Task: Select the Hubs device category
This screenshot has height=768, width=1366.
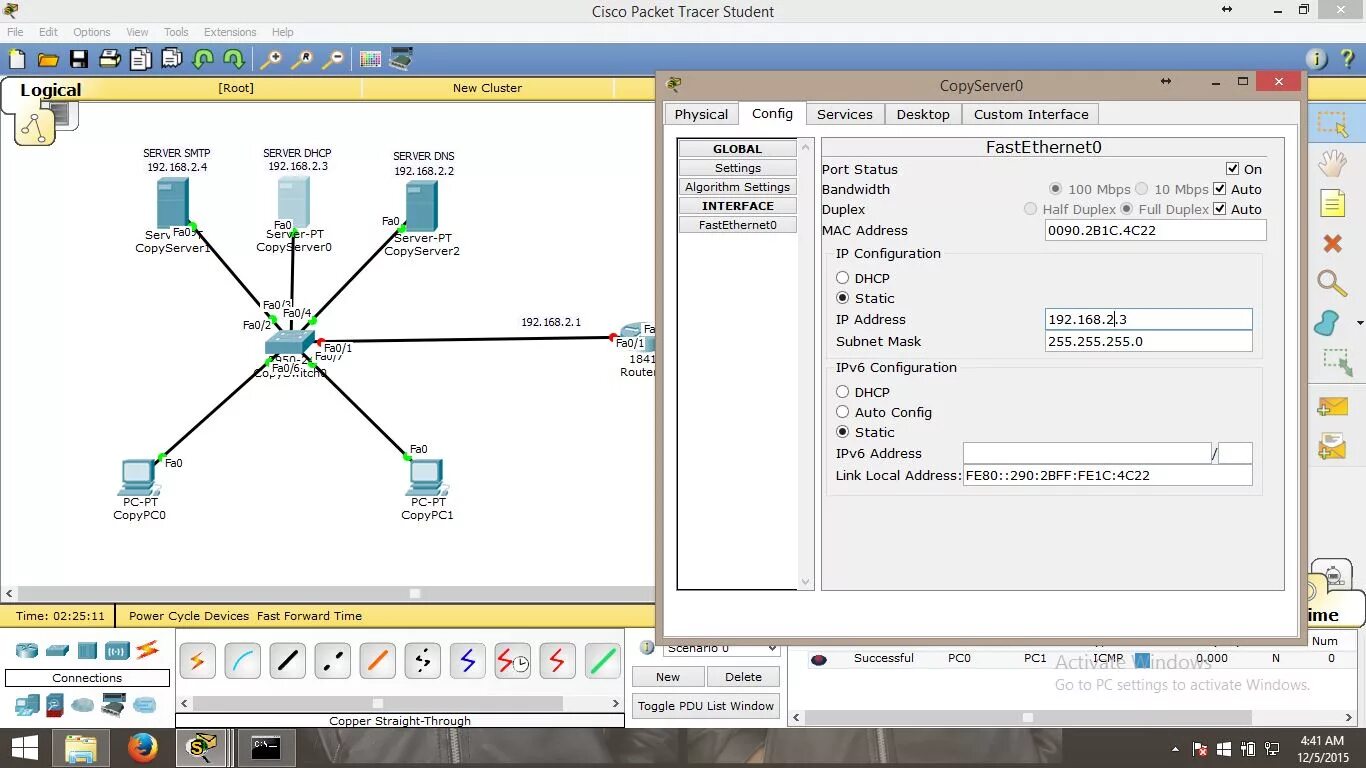Action: [87, 650]
